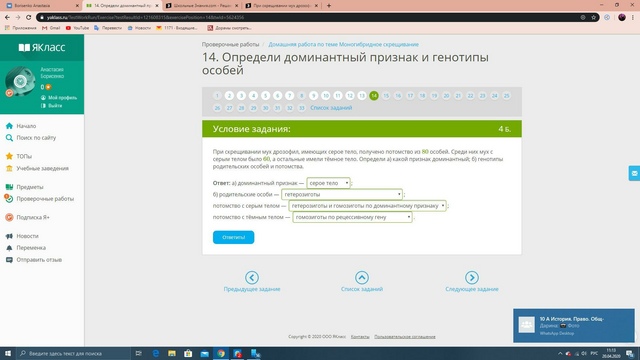Open Chrome from the taskbar
This screenshot has height=360, width=640.
221,353
